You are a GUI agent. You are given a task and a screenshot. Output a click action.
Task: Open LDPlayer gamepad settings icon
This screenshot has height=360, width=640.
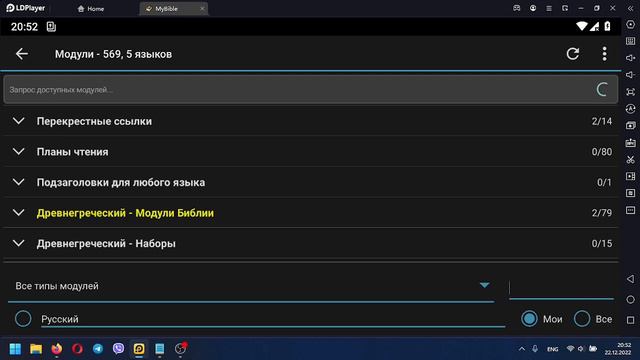click(x=517, y=8)
